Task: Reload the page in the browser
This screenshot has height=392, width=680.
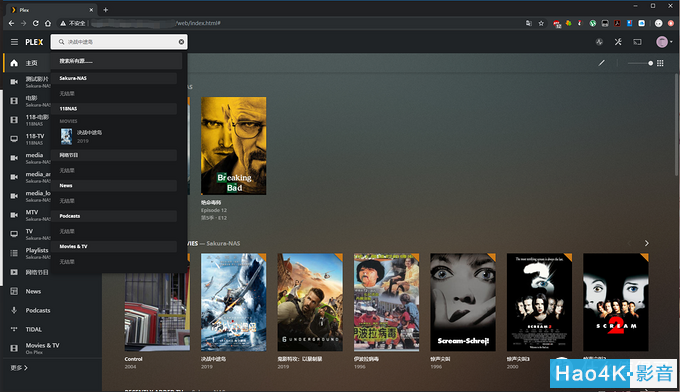Action: [x=36, y=23]
